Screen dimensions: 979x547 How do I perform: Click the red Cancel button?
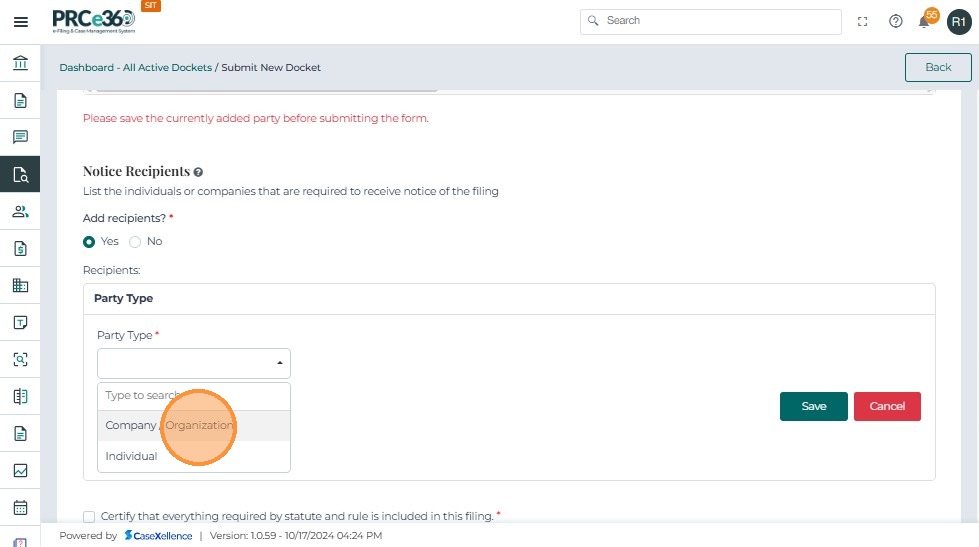click(886, 406)
